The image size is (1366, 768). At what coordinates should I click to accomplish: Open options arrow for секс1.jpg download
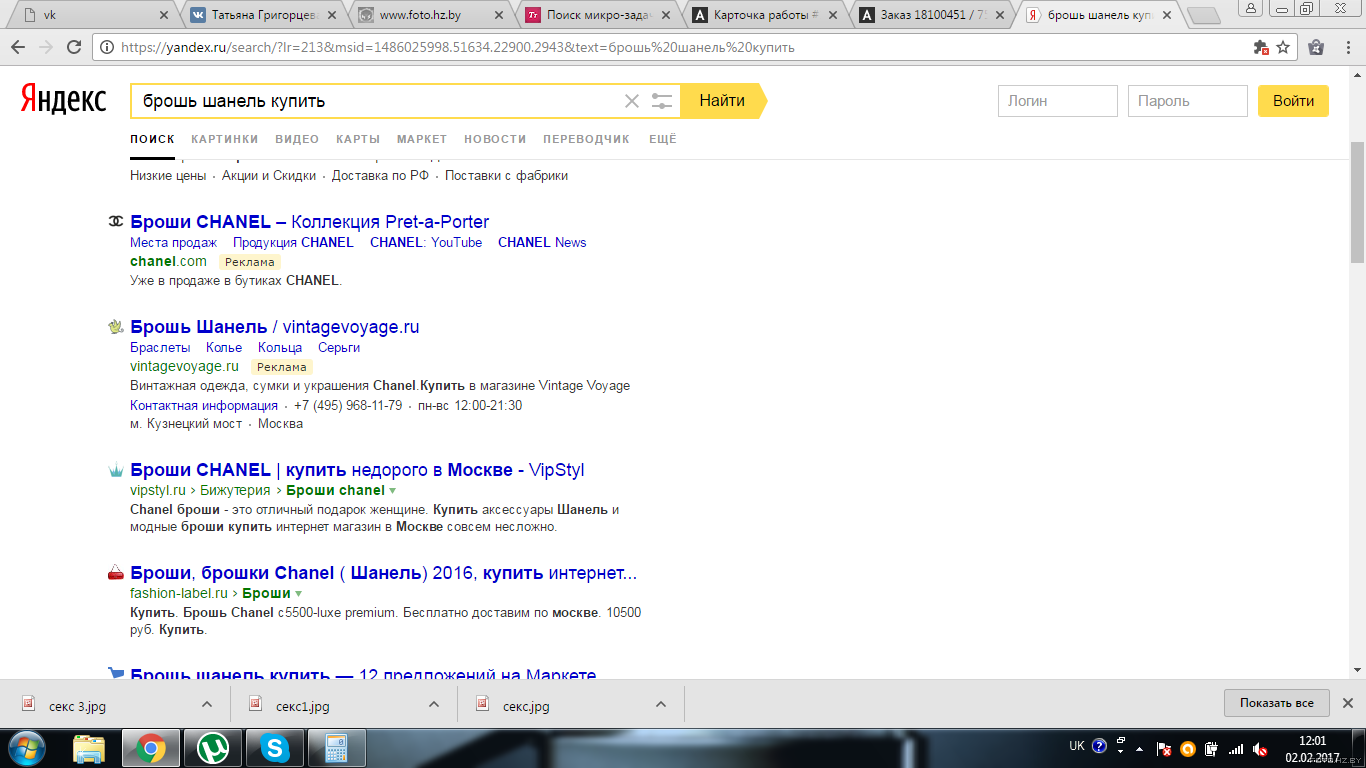pos(434,704)
